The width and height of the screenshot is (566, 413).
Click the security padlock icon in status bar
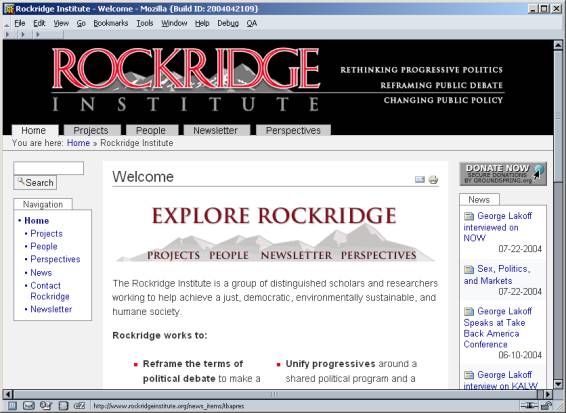pos(547,406)
